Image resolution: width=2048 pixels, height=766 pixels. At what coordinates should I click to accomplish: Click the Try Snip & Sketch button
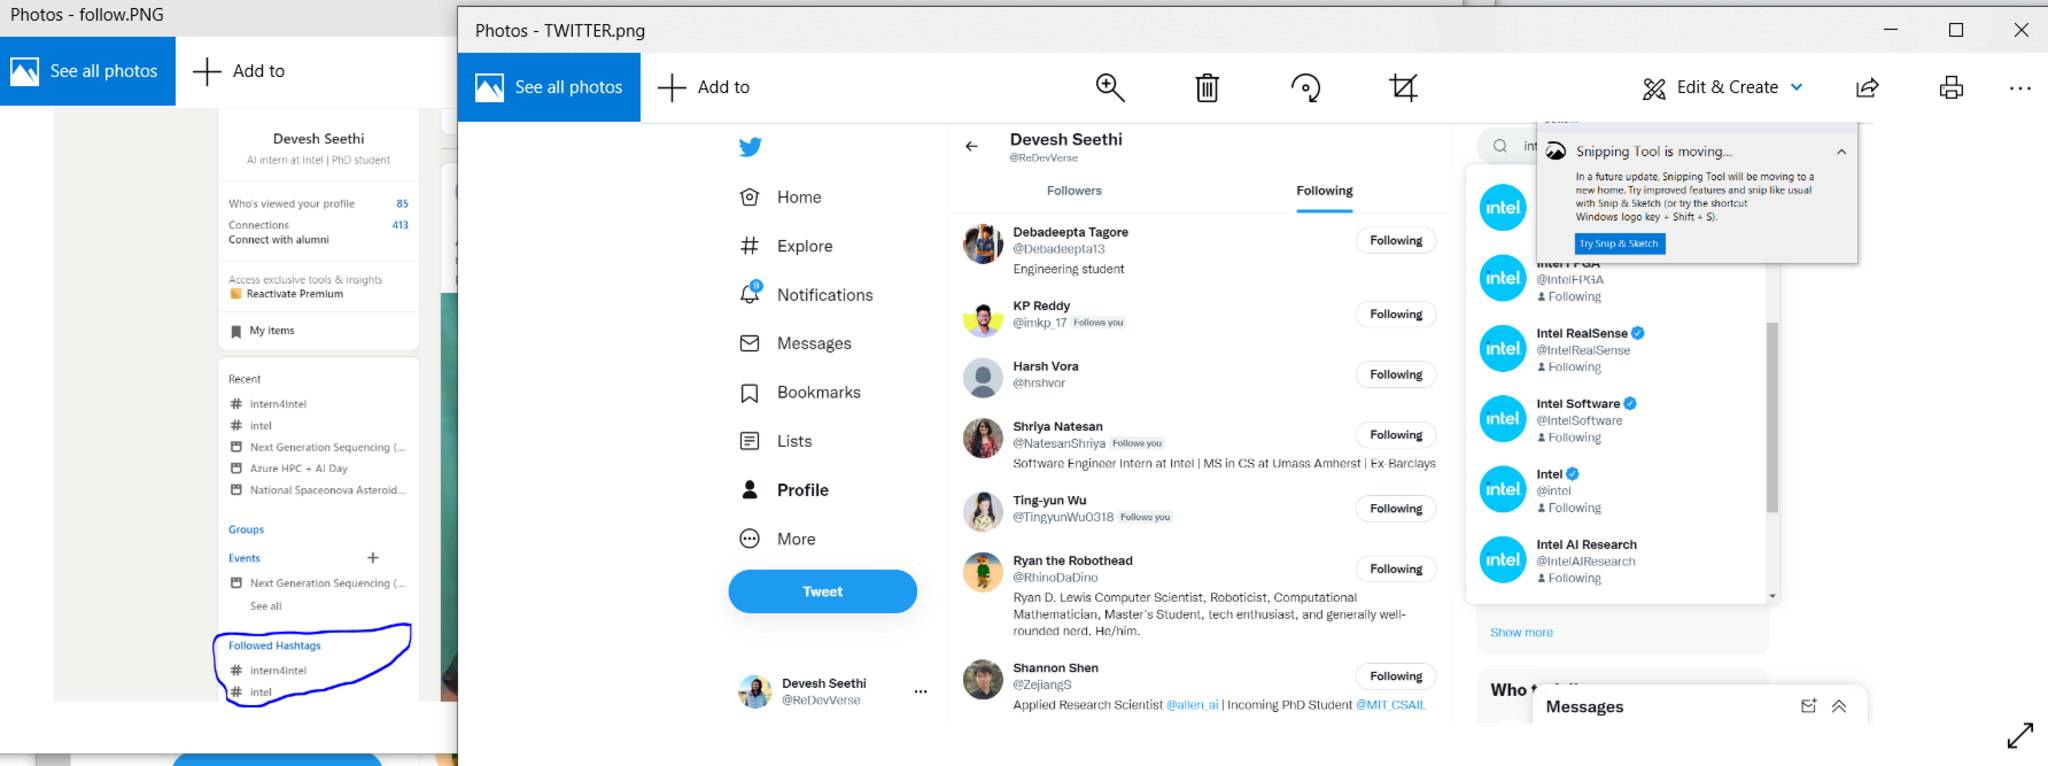1619,243
